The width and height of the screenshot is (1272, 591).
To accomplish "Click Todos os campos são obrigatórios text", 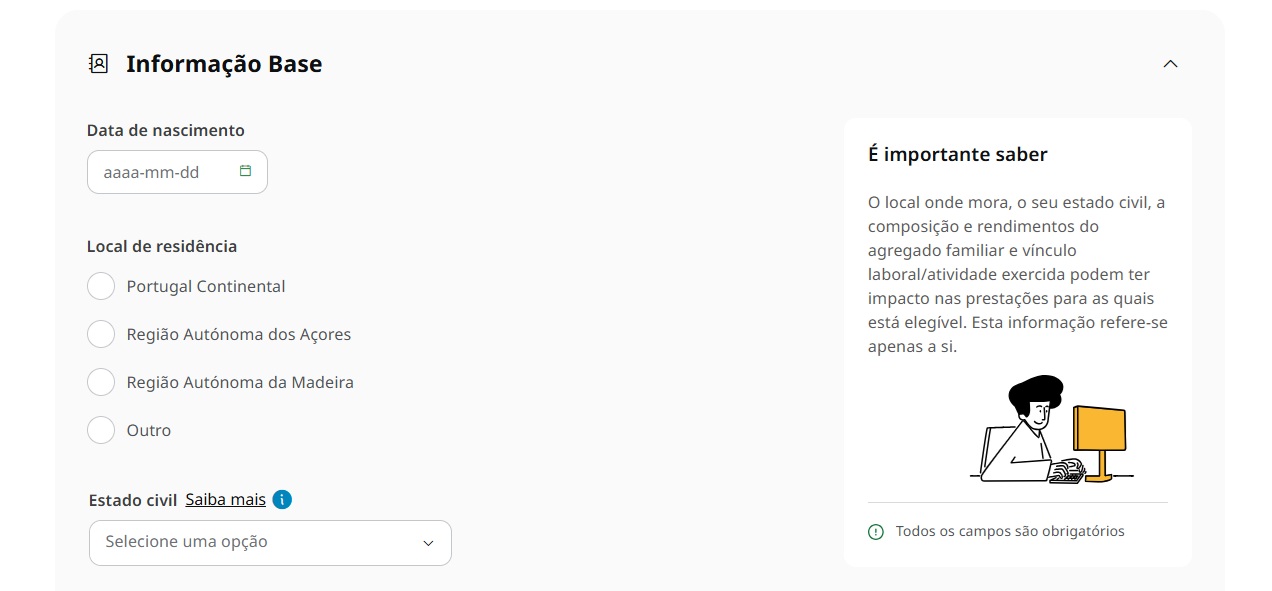I will click(1010, 531).
